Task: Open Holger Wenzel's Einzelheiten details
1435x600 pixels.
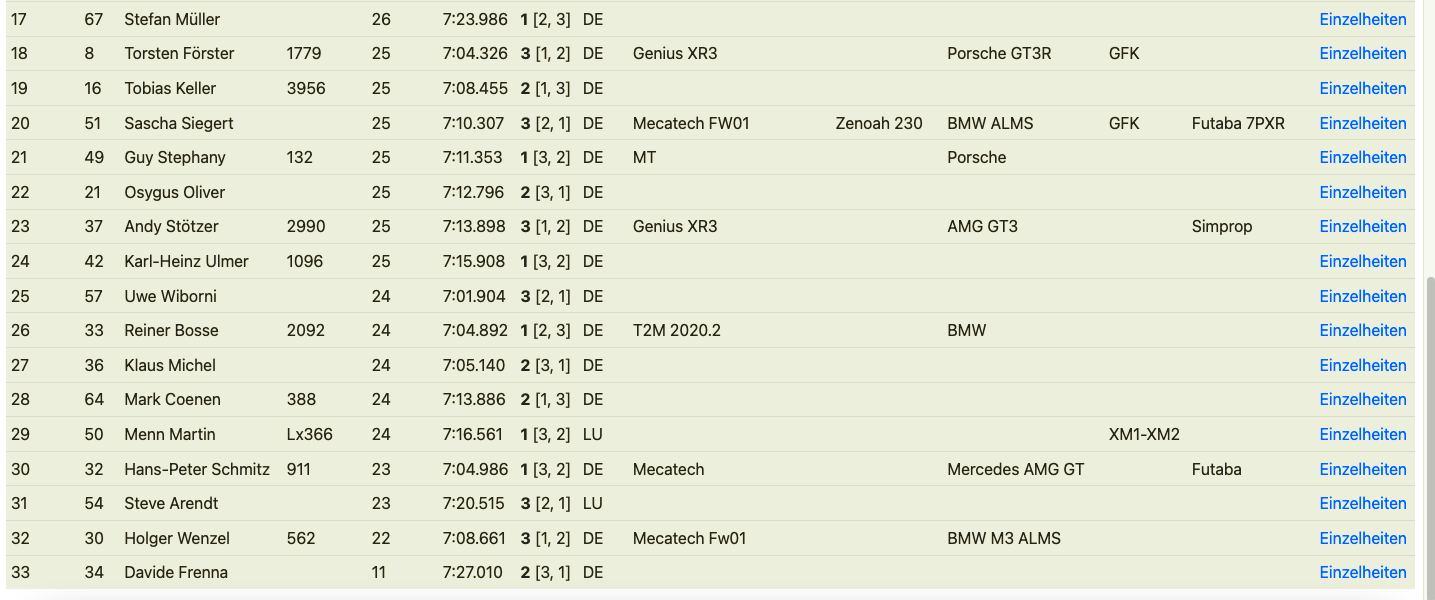Action: (1362, 538)
